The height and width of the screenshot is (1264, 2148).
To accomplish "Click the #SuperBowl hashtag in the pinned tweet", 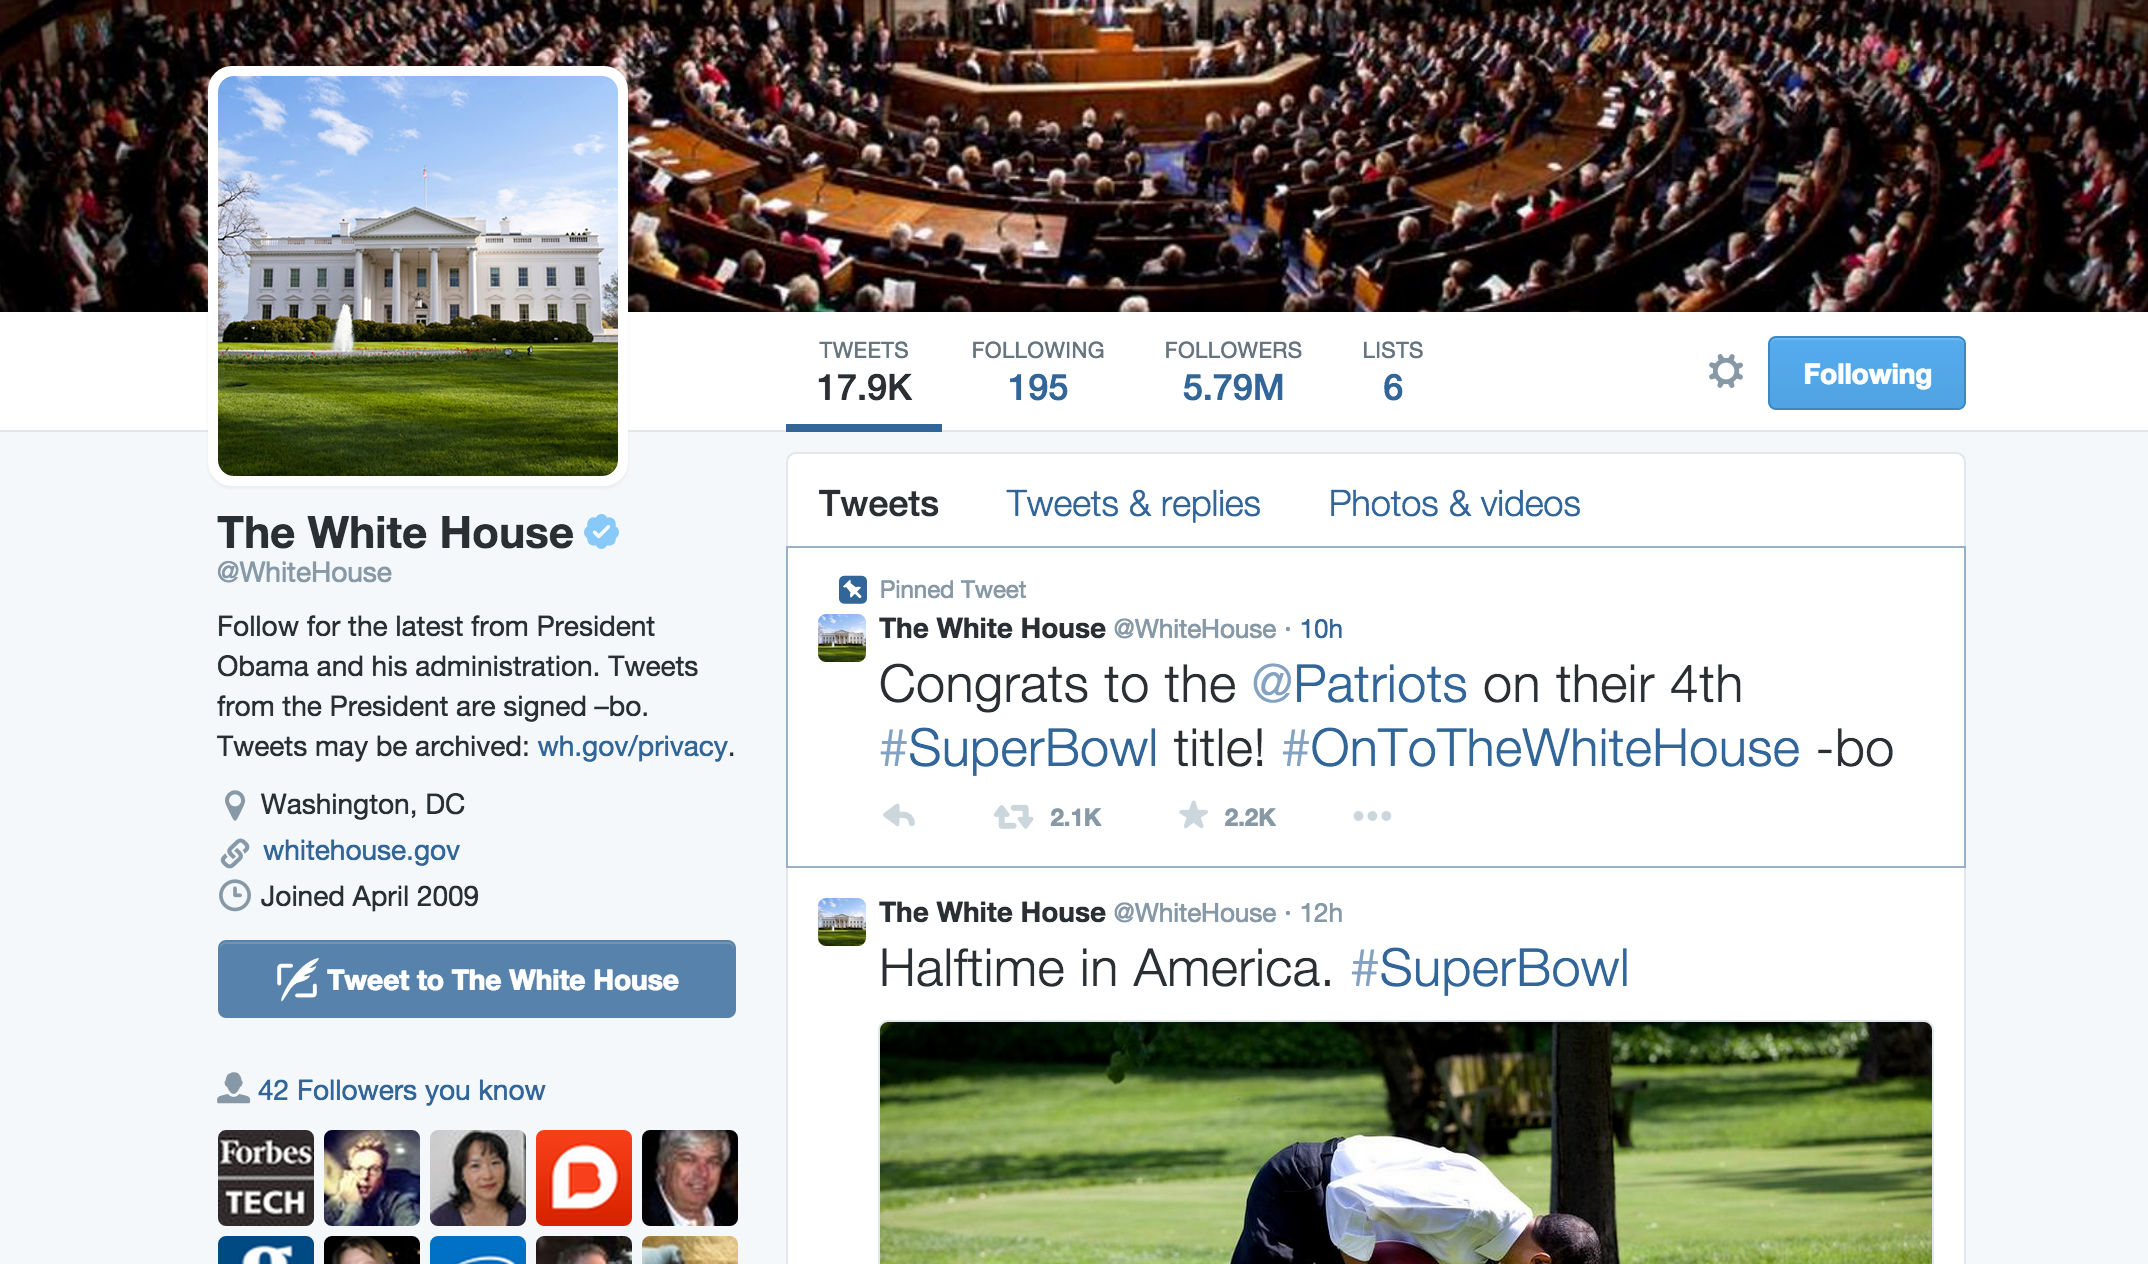I will point(1018,749).
